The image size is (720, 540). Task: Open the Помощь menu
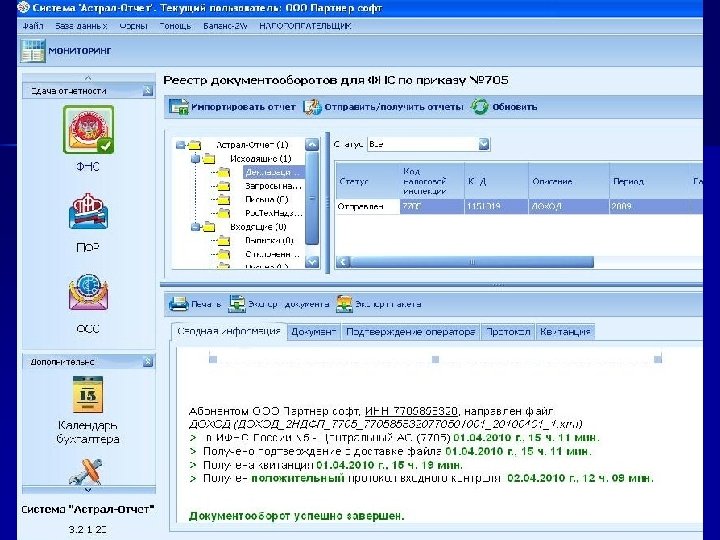tap(175, 26)
